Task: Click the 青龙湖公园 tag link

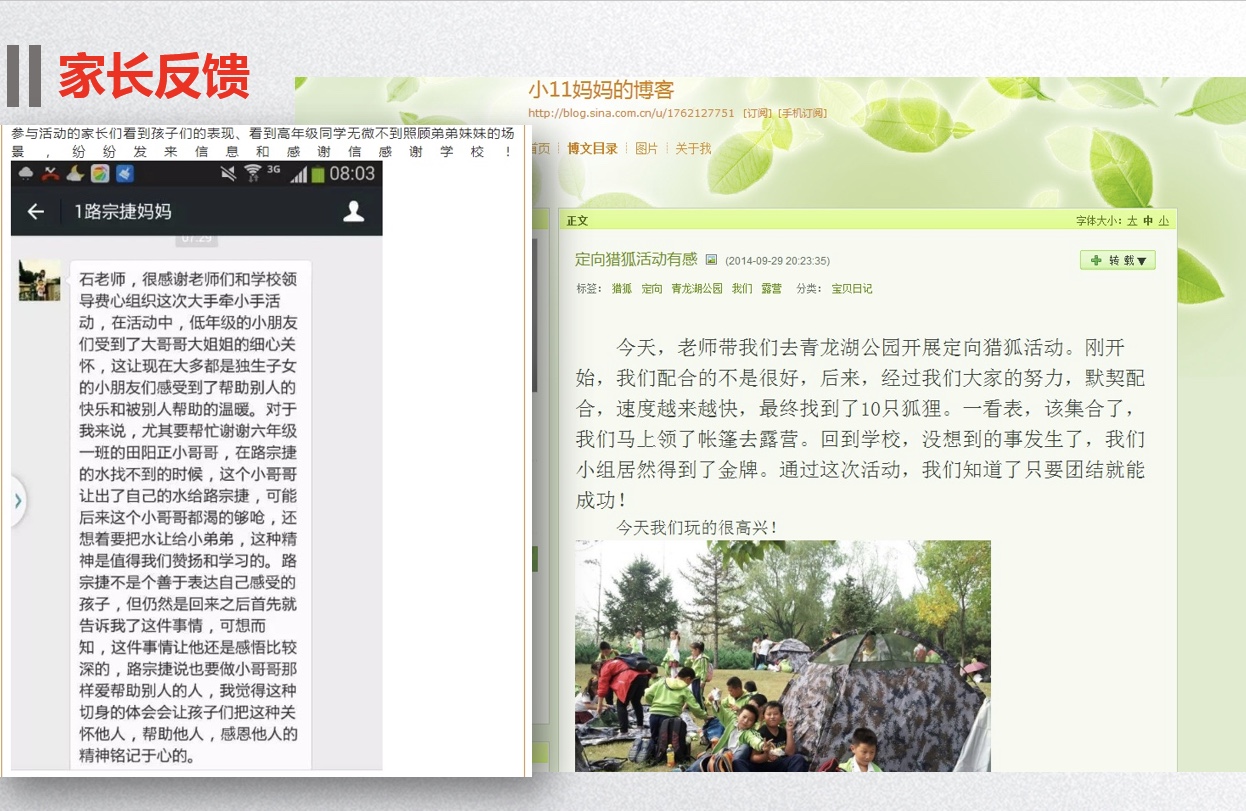Action: pyautogui.click(x=696, y=289)
